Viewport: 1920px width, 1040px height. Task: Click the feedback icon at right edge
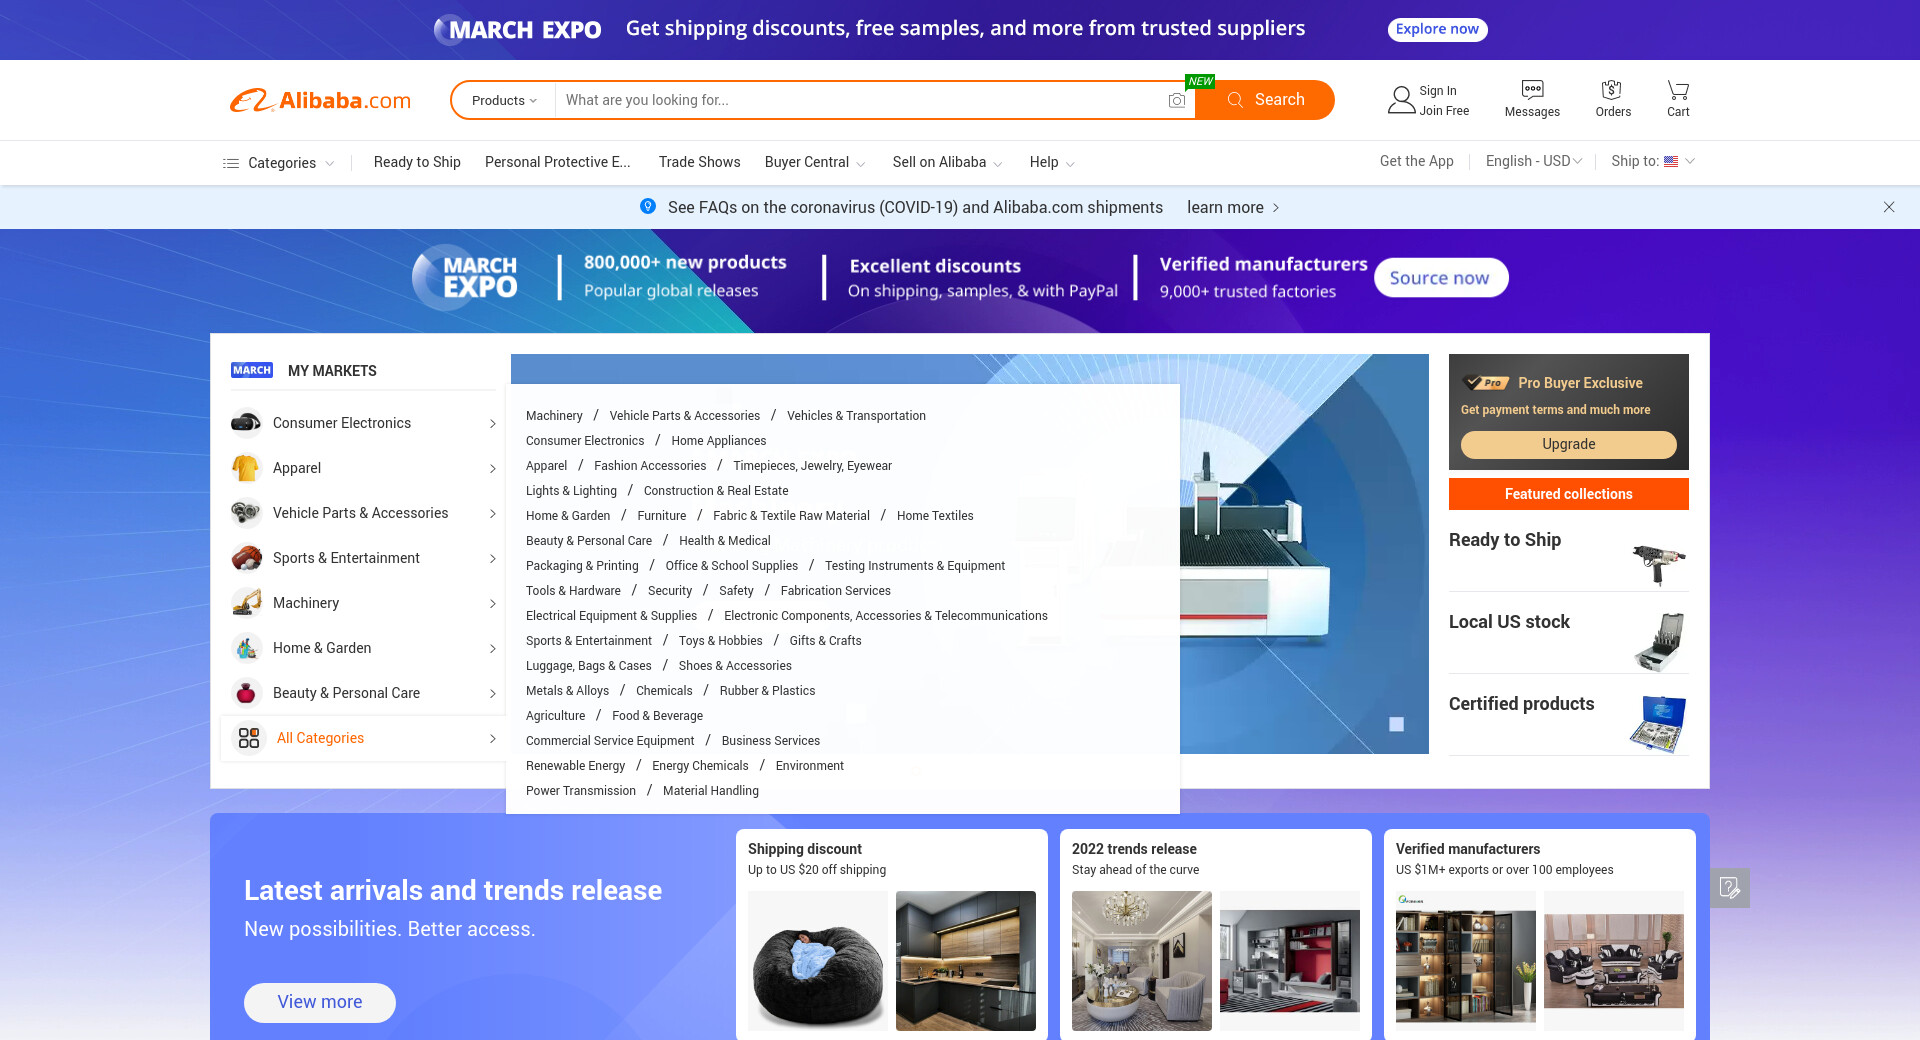[1729, 887]
